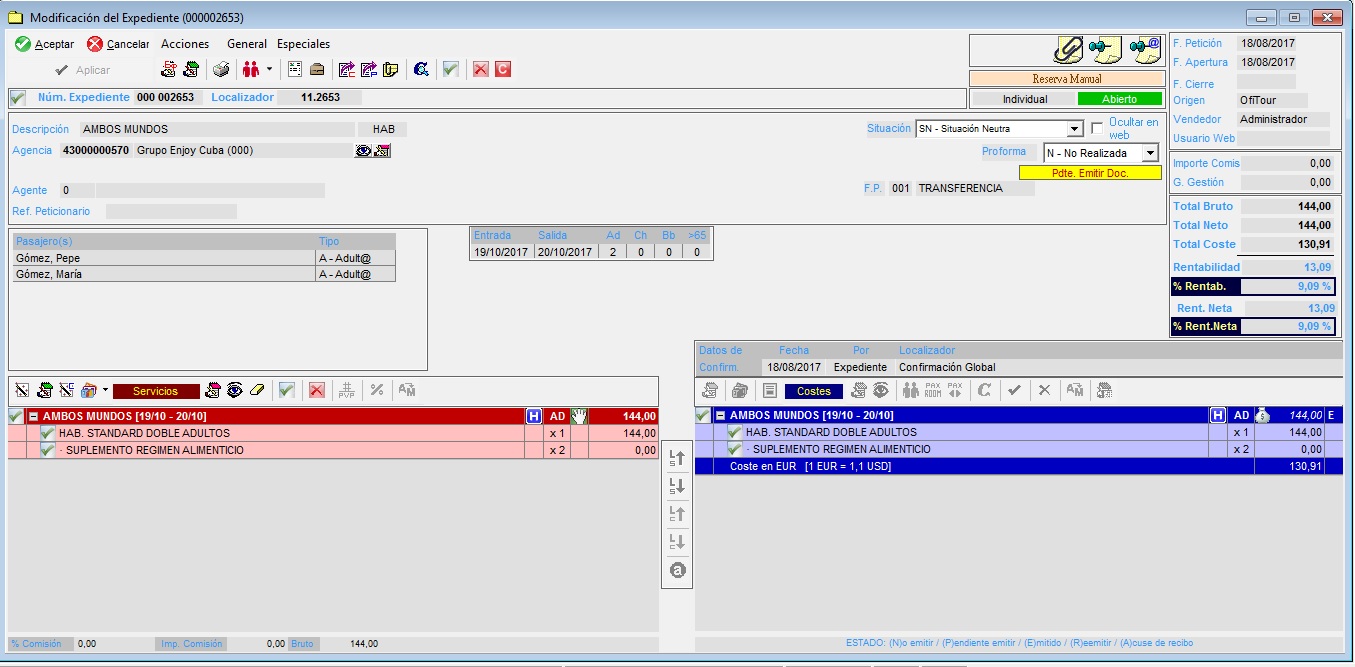Toggle the check beside SUPLEMENTO REGIMEN ALIMENTICIO in costs
Image resolution: width=1355 pixels, height=667 pixels.
[735, 449]
